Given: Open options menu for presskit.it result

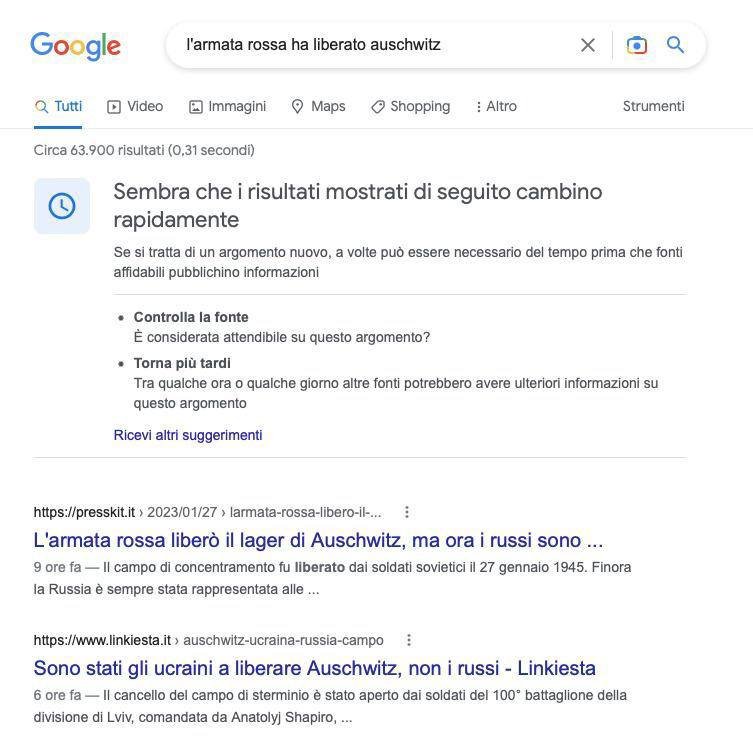Looking at the screenshot, I should pyautogui.click(x=407, y=512).
